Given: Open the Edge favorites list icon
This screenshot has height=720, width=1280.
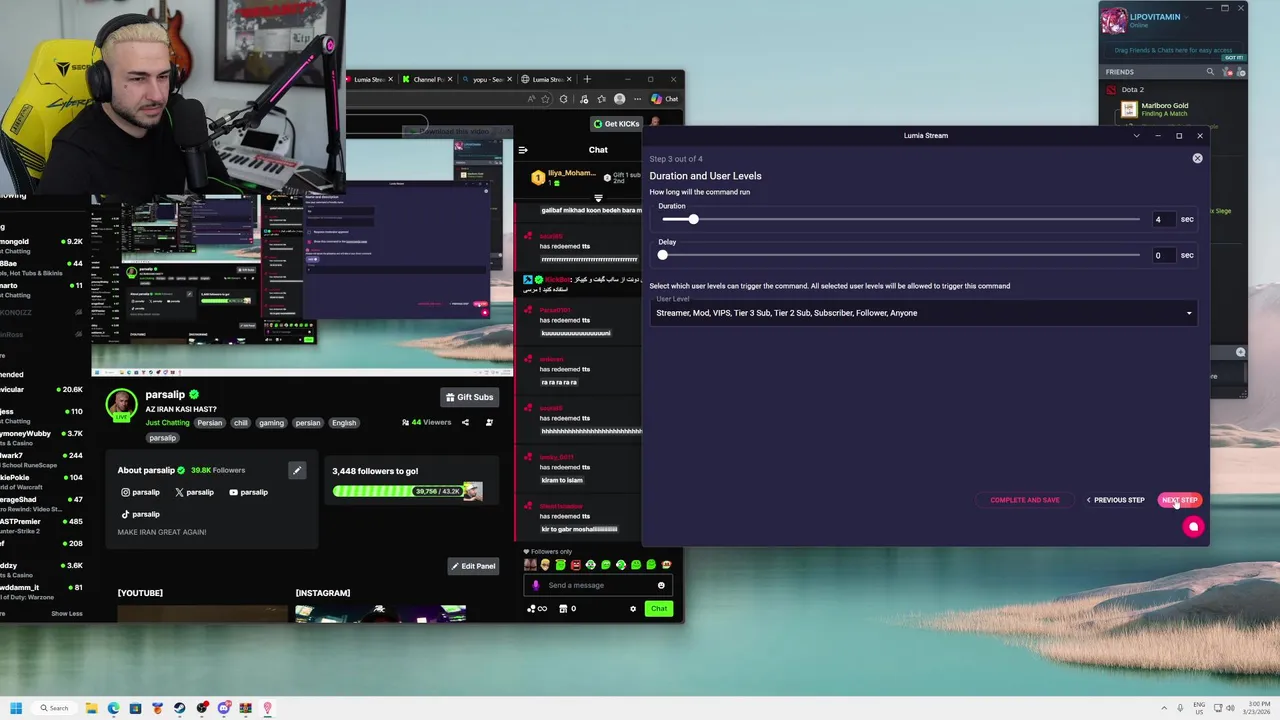Looking at the screenshot, I should pyautogui.click(x=601, y=99).
